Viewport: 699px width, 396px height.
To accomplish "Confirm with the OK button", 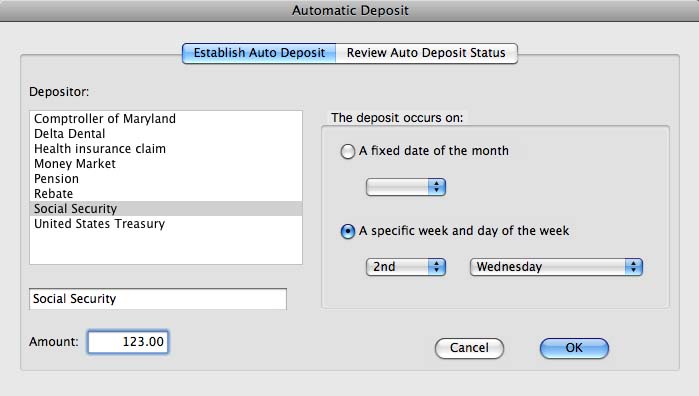I will click(x=574, y=348).
